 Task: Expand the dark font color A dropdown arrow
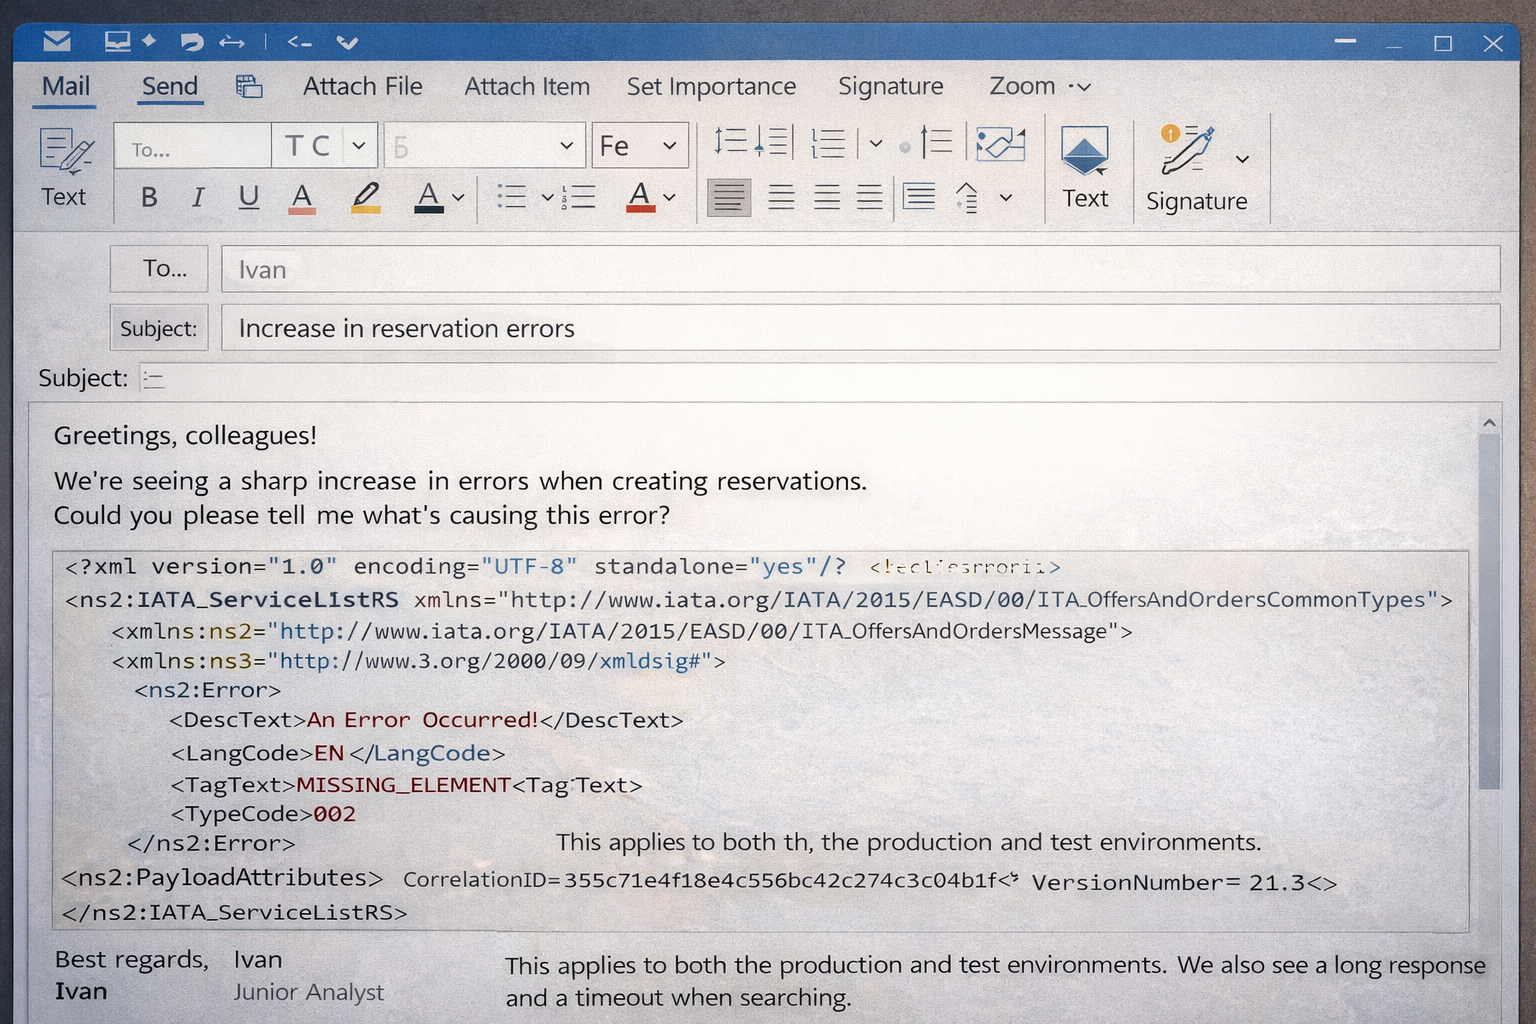point(458,198)
